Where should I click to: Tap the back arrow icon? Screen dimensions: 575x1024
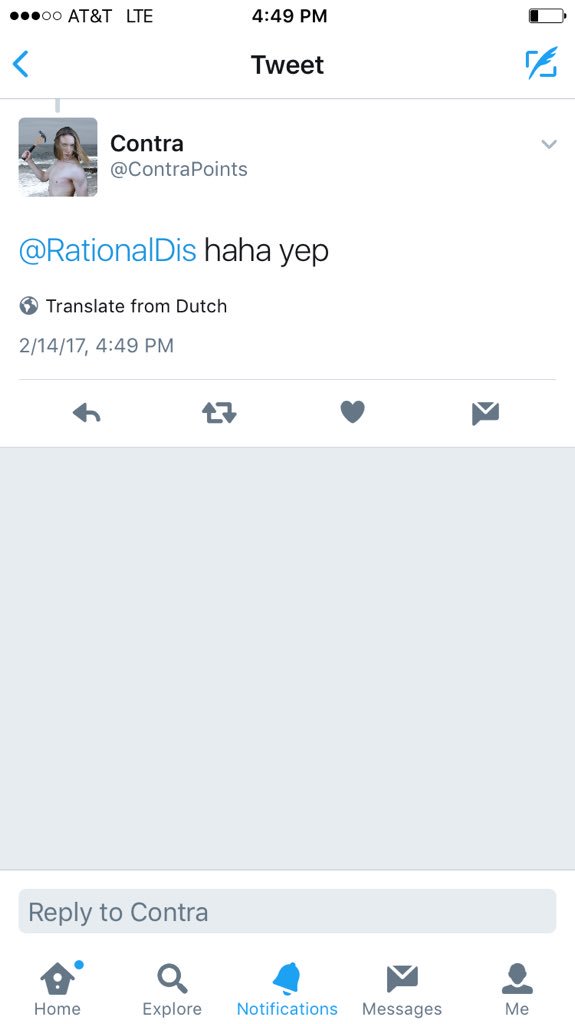tap(21, 65)
